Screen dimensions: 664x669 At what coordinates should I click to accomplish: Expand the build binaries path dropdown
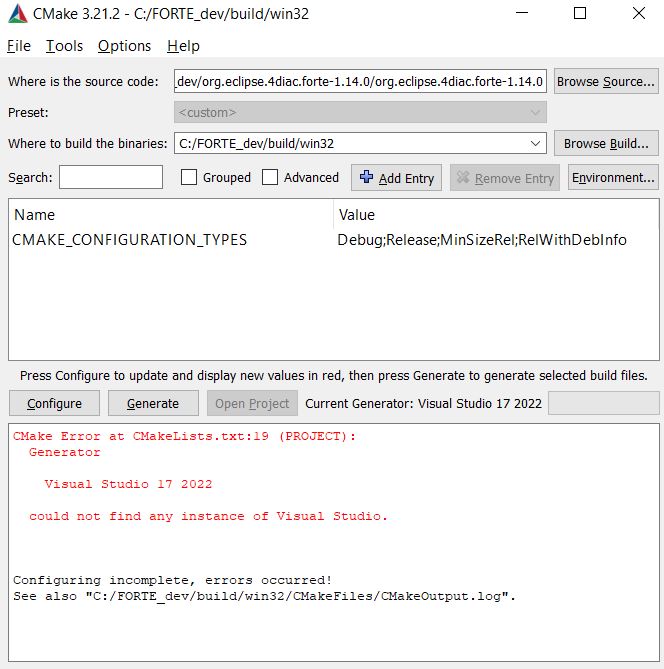click(535, 143)
